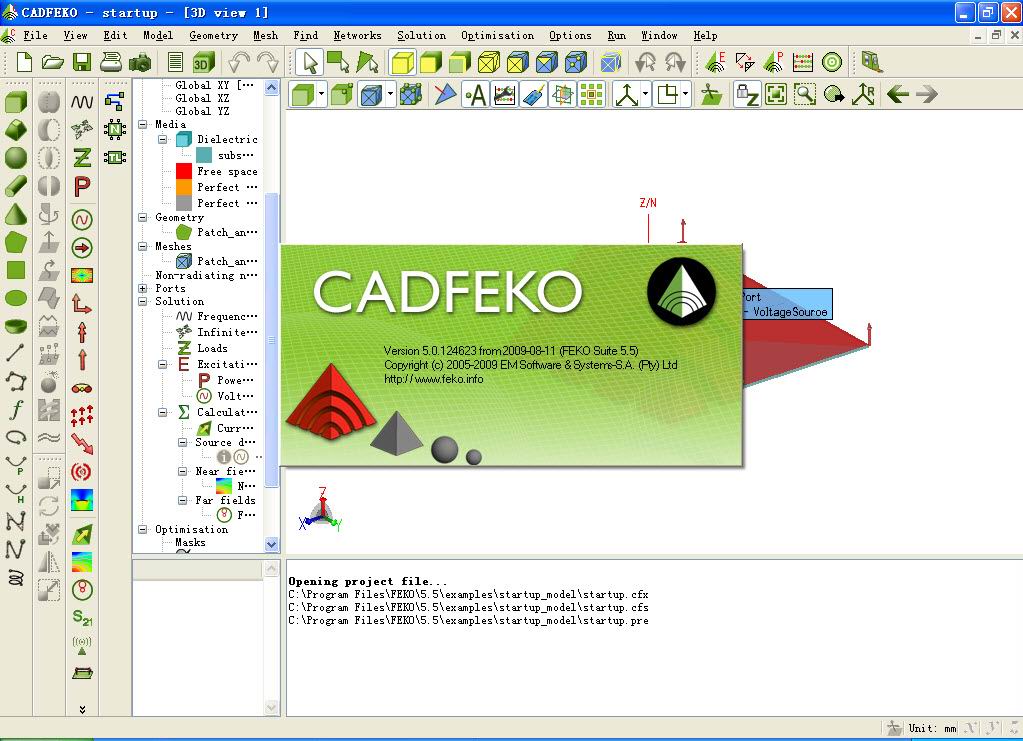The height and width of the screenshot is (741, 1023).
Task: Collapse the Geometry tree node
Action: [x=143, y=218]
